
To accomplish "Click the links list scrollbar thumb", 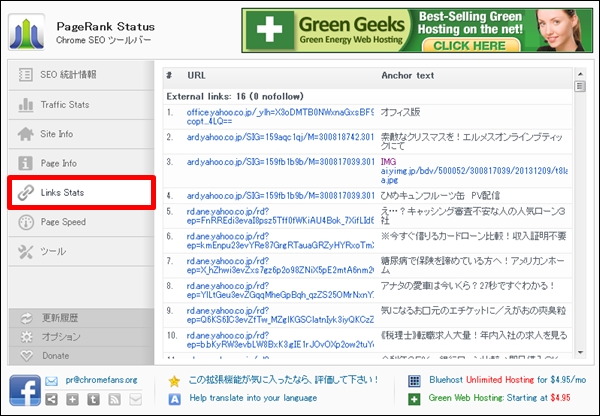I will click(580, 86).
